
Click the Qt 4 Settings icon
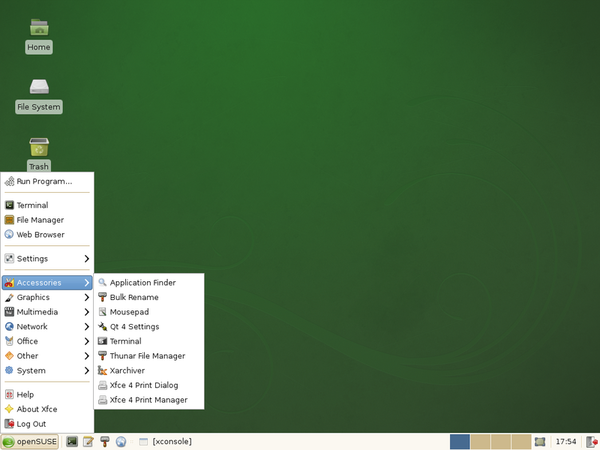tap(102, 326)
